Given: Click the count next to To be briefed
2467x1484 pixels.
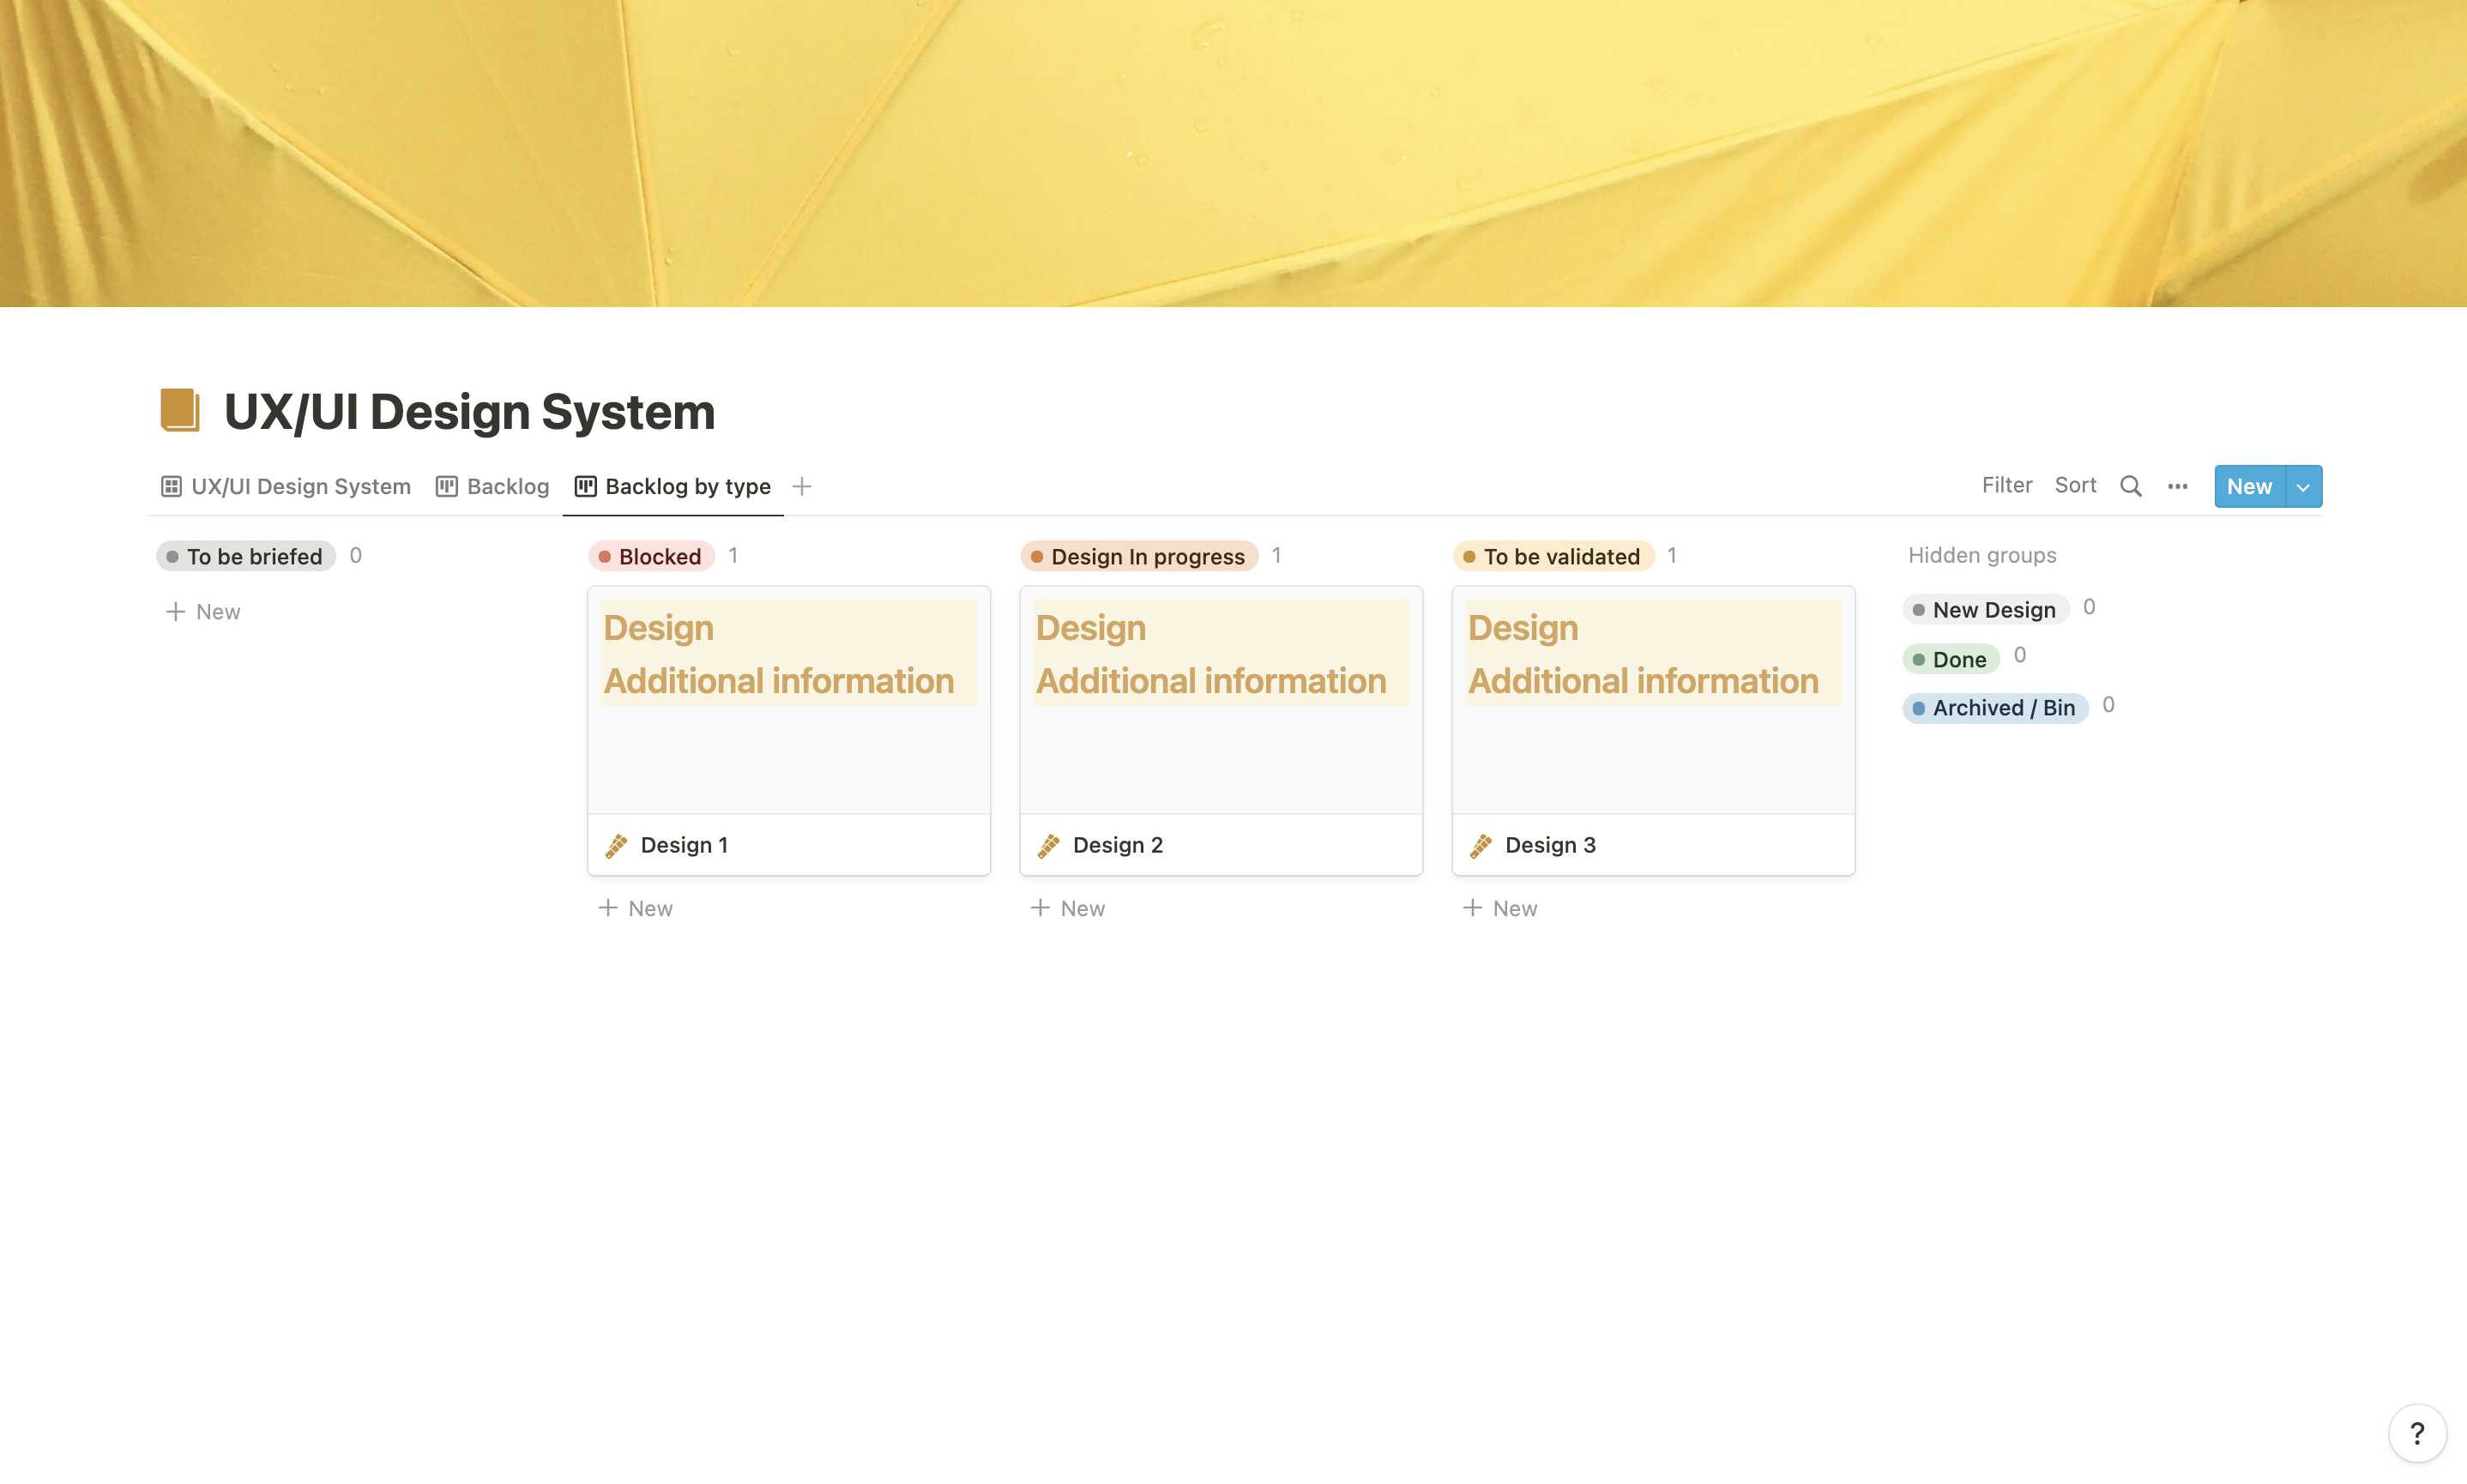Looking at the screenshot, I should (356, 555).
